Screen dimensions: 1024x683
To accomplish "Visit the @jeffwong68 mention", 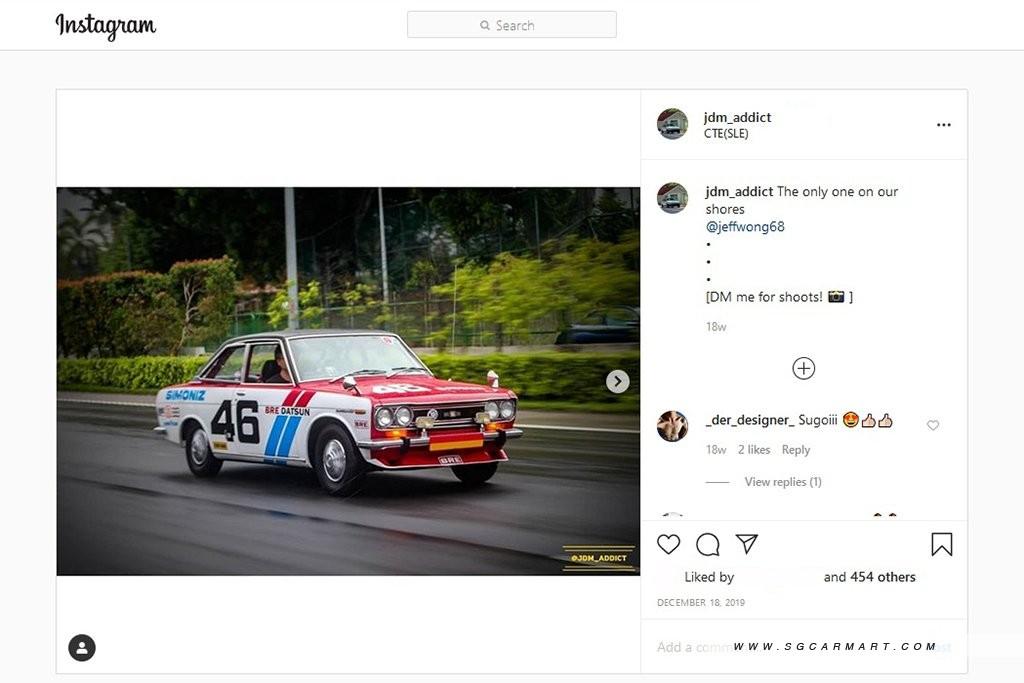I will (745, 227).
